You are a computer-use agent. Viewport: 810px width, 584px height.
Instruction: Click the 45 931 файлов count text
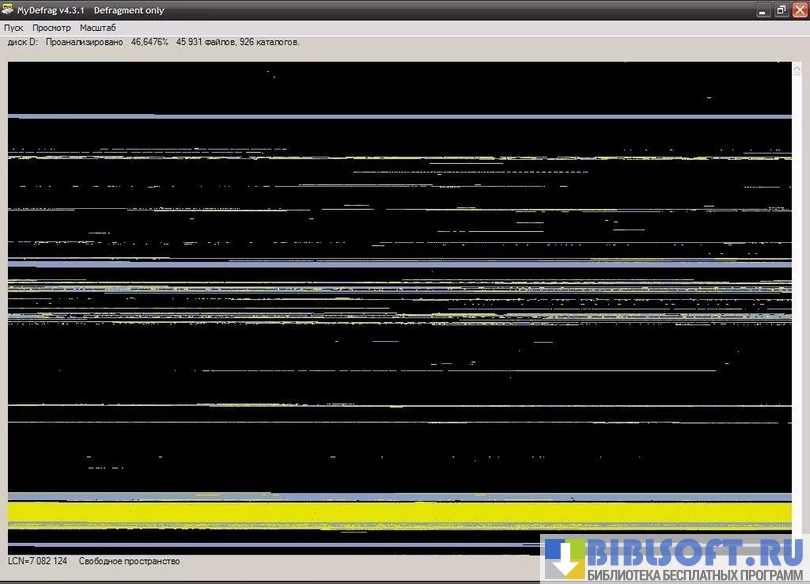[206, 42]
